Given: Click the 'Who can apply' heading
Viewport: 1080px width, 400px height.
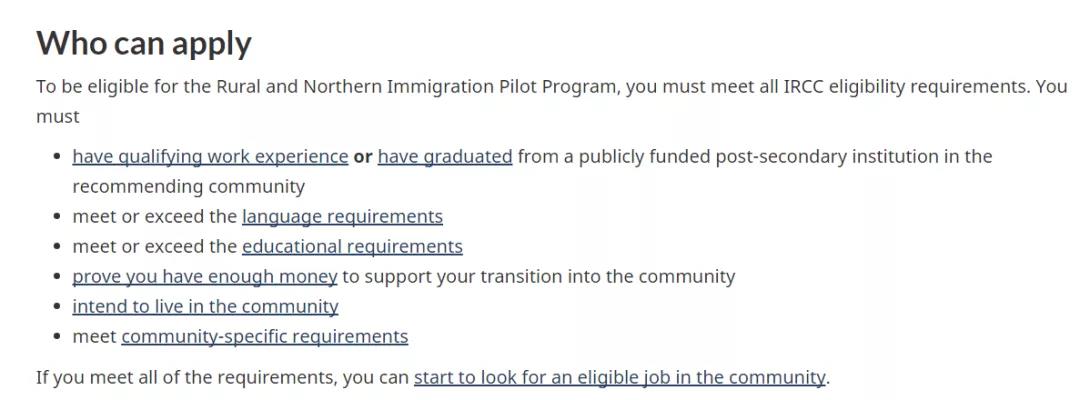Looking at the screenshot, I should pyautogui.click(x=144, y=43).
